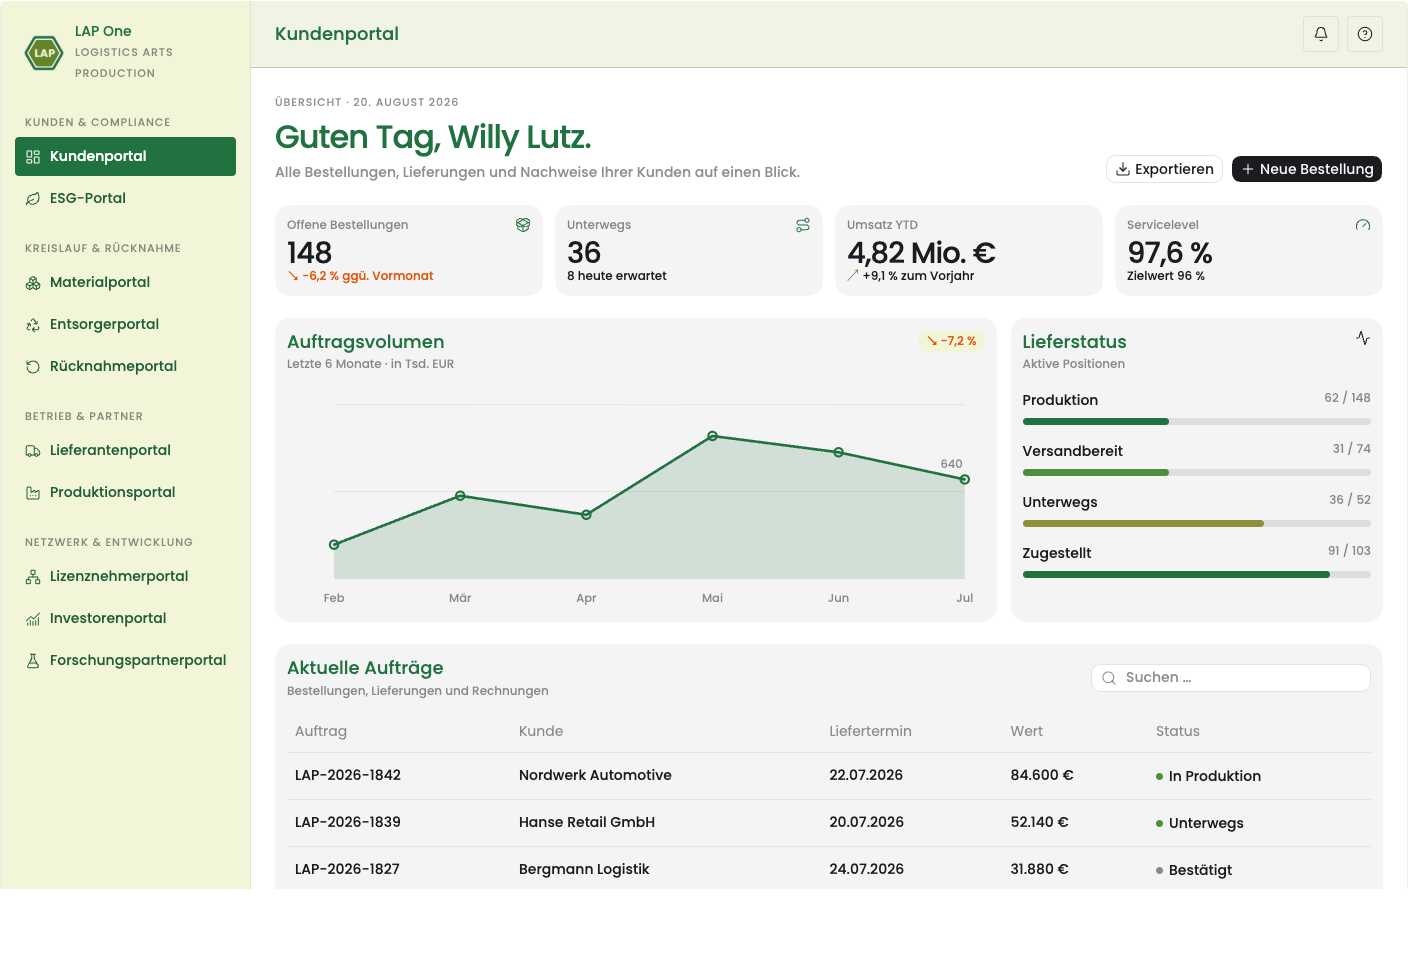Click the package icon on Offene Bestellungen
This screenshot has width=1408, height=977.
point(523,225)
